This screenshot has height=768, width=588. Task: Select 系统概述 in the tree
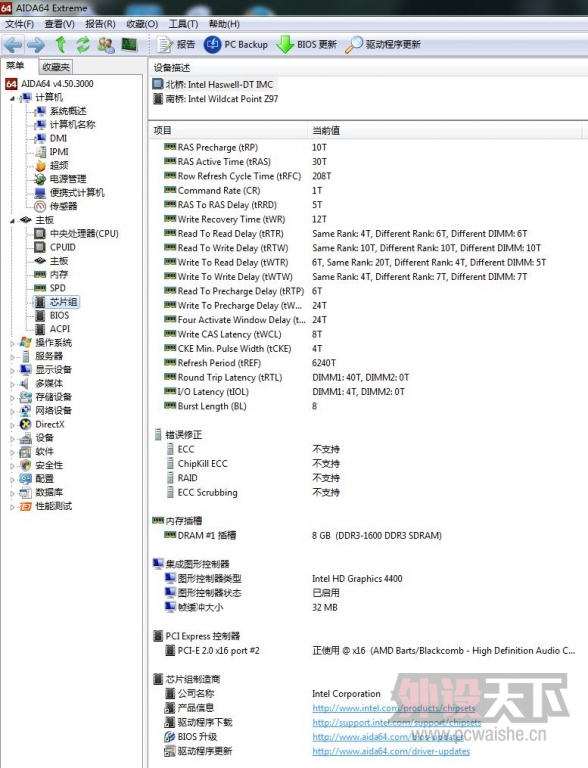pos(68,111)
